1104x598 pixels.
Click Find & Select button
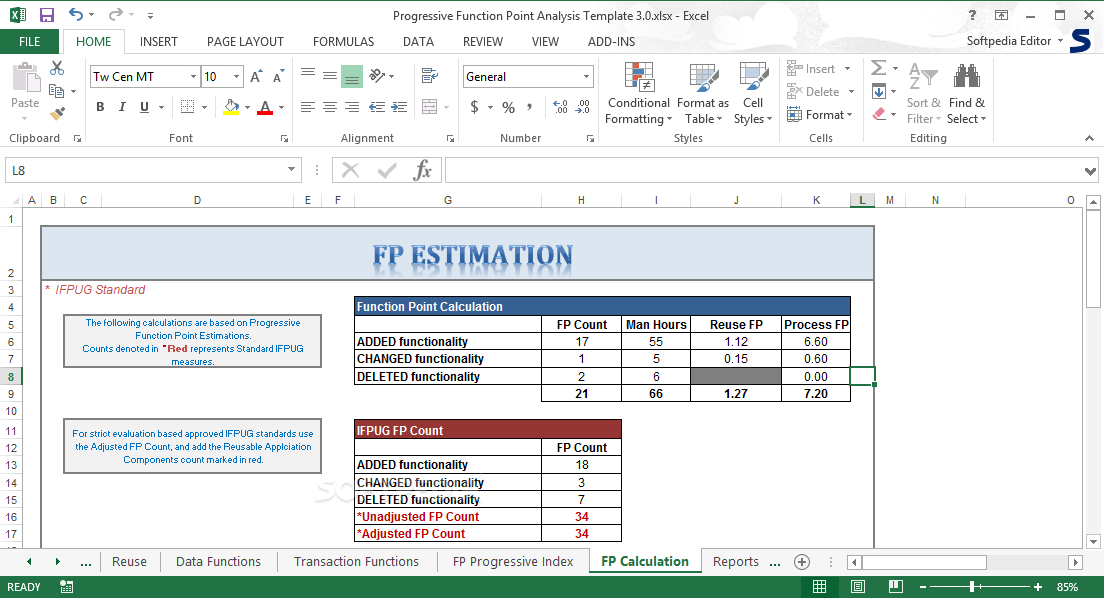tap(966, 94)
